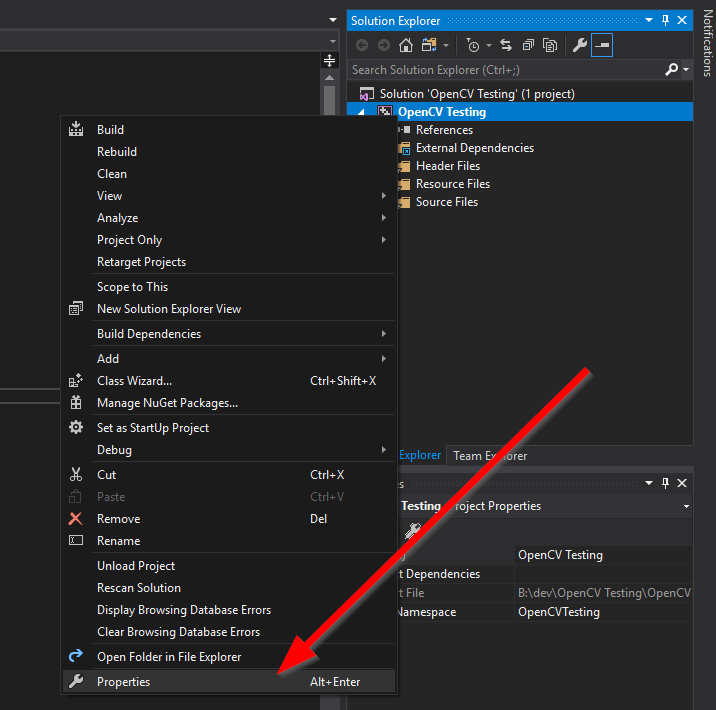
Task: Click the wrench icon beside Properties
Action: point(76,681)
